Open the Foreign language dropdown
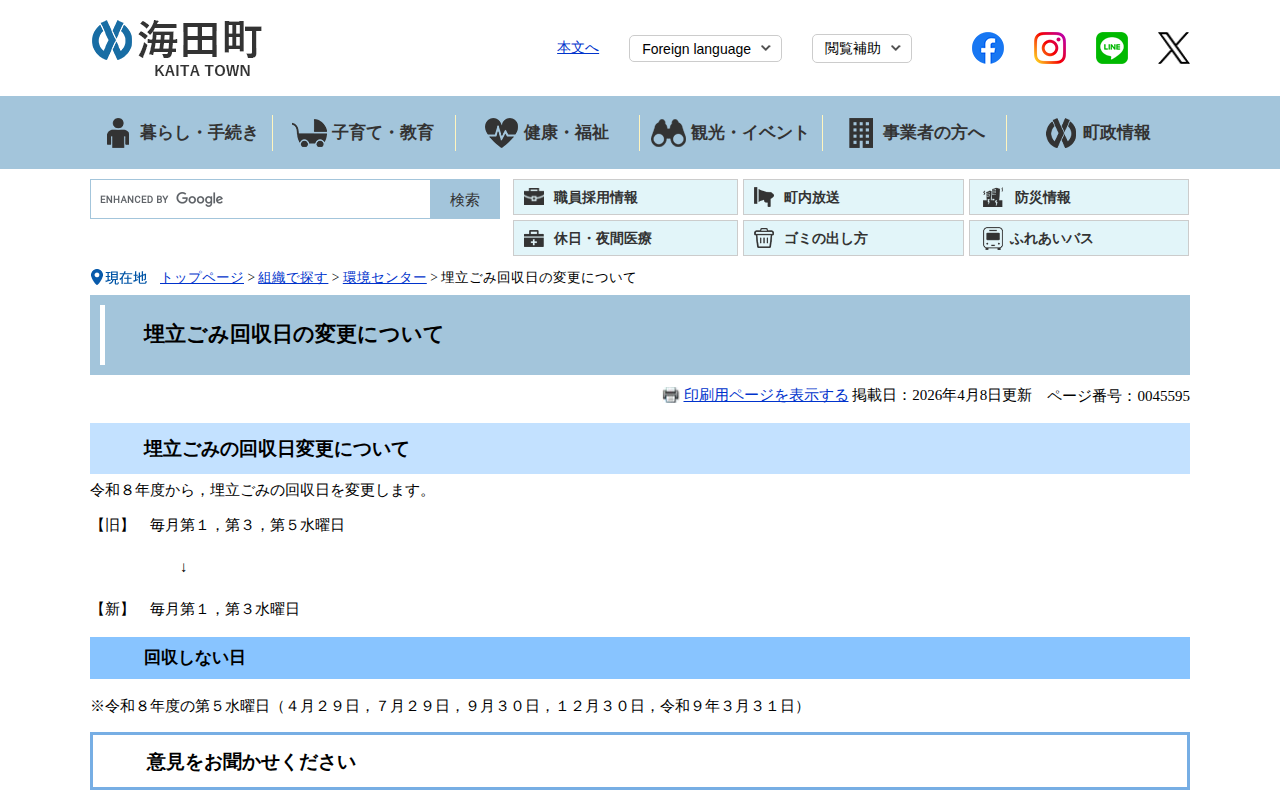Screen dimensions: 1280x800 705,48
